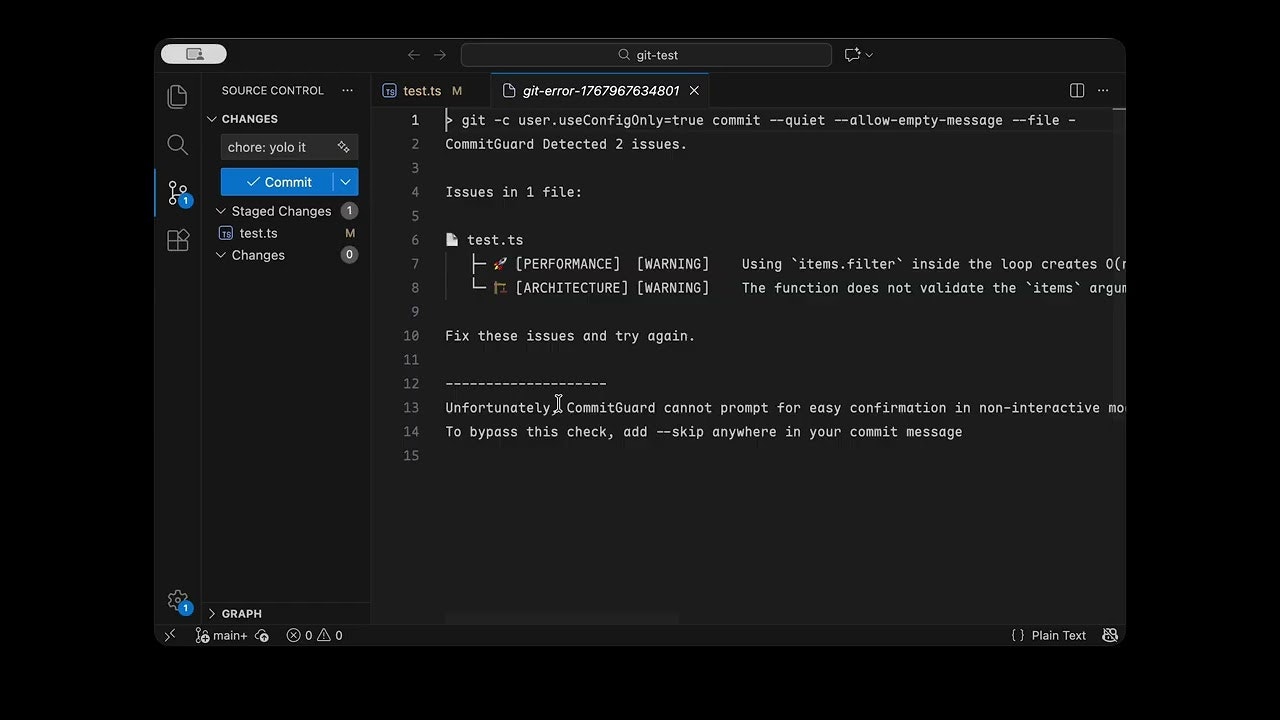This screenshot has height=720, width=1280.
Task: Select the Search icon in the activity bar
Action: point(177,144)
